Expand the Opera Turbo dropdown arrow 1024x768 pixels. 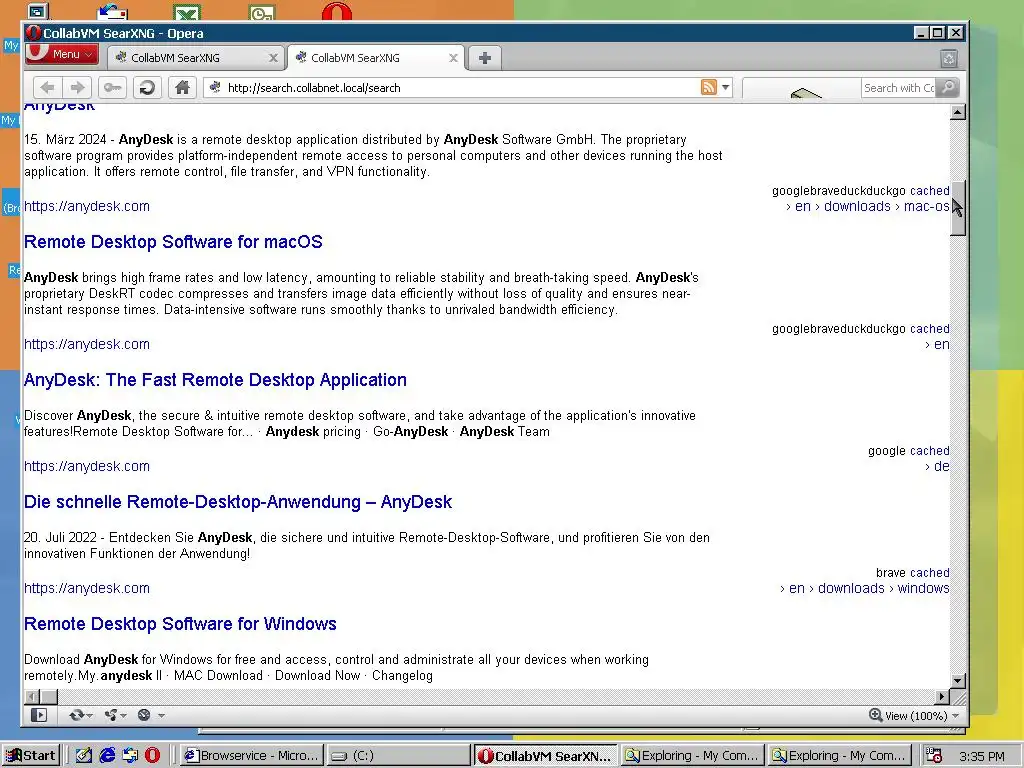161,716
